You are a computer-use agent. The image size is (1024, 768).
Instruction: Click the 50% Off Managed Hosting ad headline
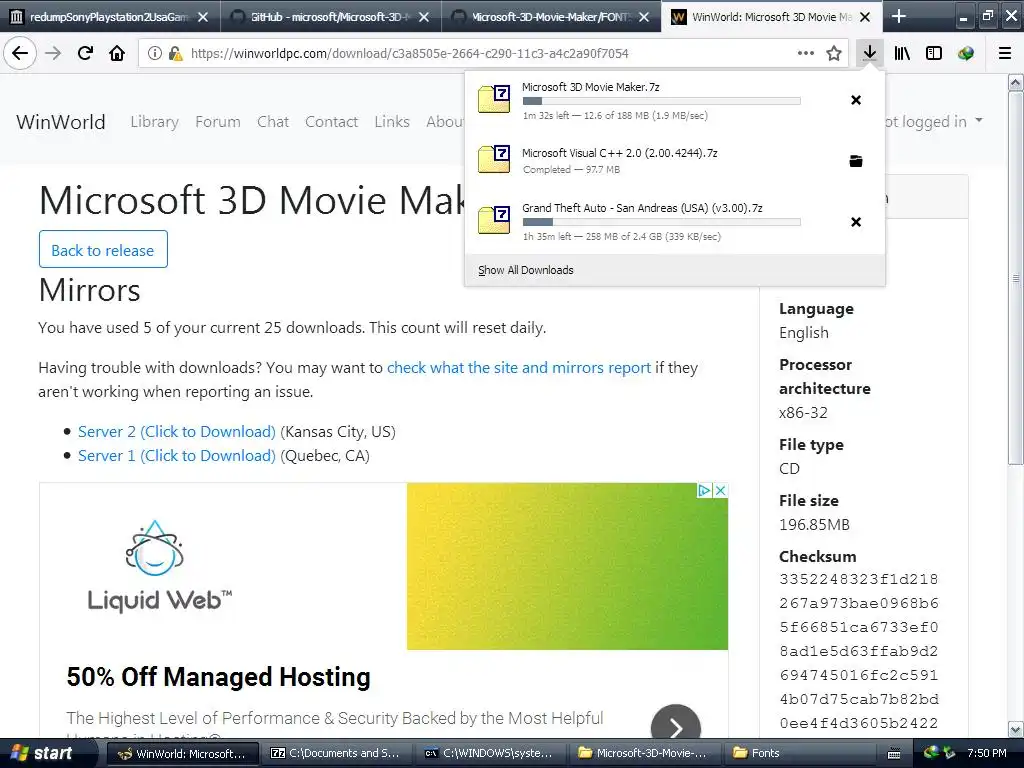[x=218, y=677]
